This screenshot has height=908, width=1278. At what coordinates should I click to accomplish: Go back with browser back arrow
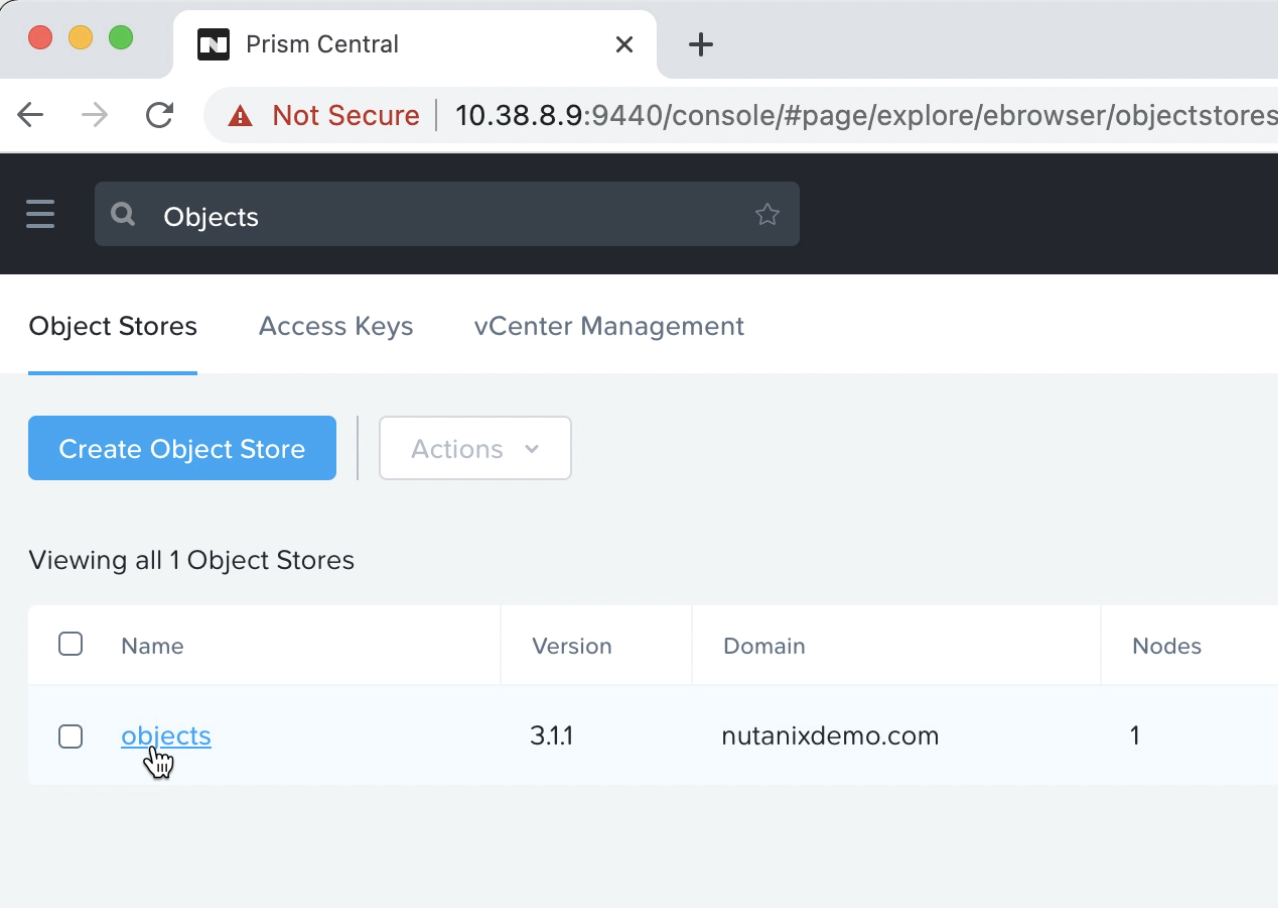coord(31,115)
